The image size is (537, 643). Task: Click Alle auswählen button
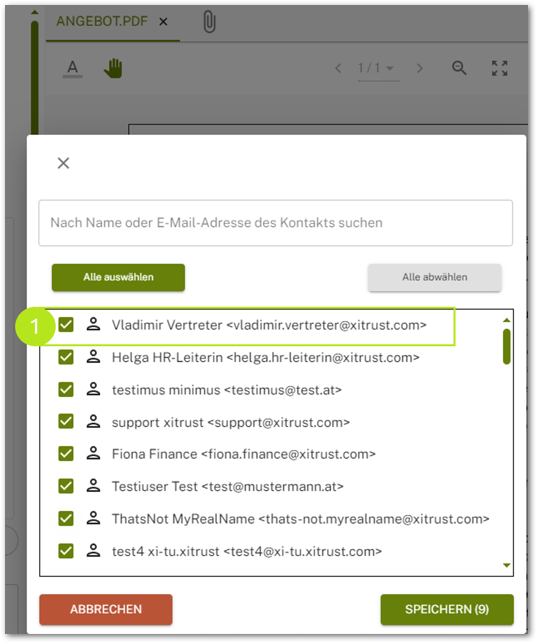tap(118, 278)
